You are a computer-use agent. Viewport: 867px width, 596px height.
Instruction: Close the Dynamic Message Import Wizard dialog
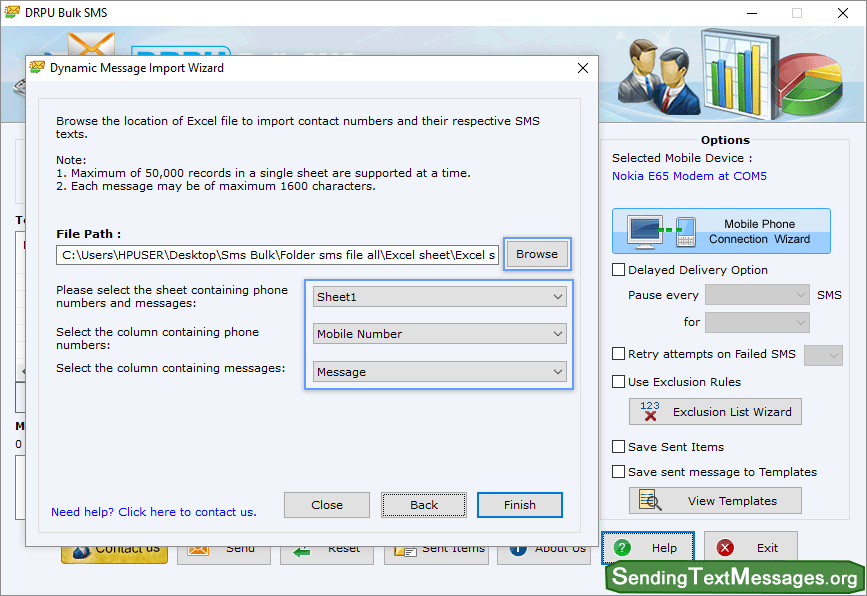[x=583, y=68]
